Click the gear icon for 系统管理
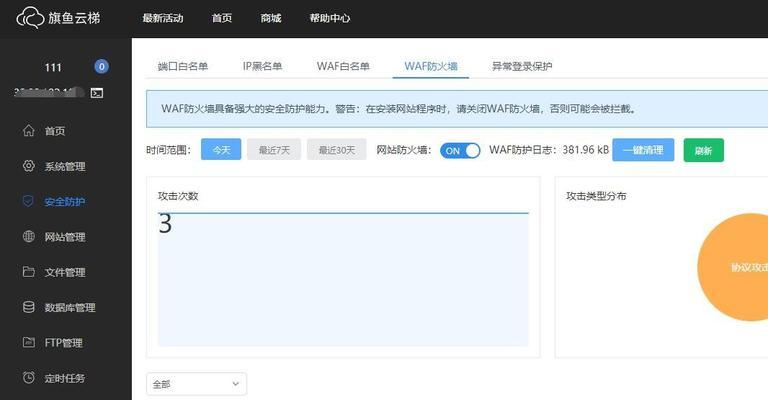This screenshot has height=400, width=768. point(29,165)
